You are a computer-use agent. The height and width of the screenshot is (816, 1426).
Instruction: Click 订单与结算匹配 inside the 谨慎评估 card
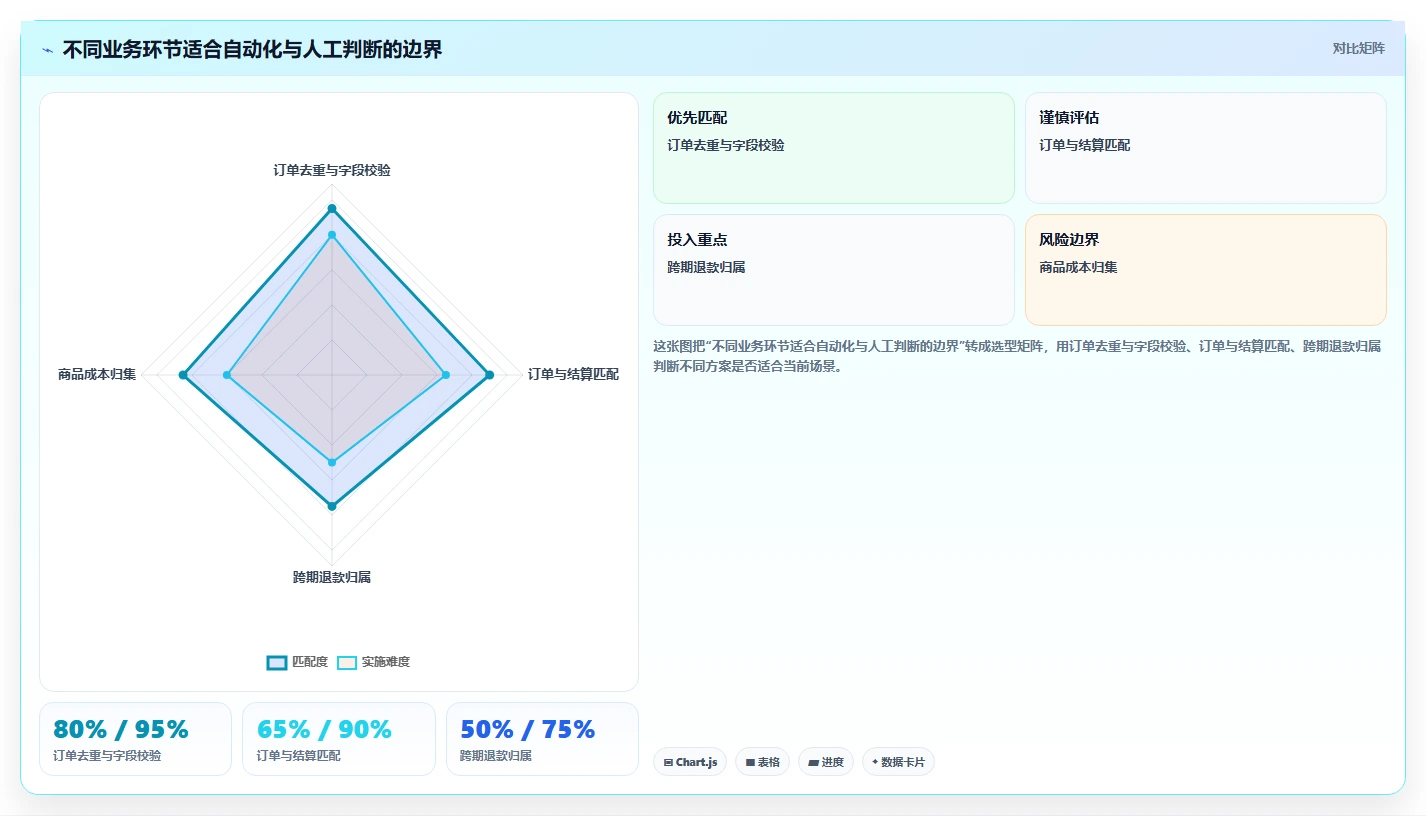point(1085,145)
